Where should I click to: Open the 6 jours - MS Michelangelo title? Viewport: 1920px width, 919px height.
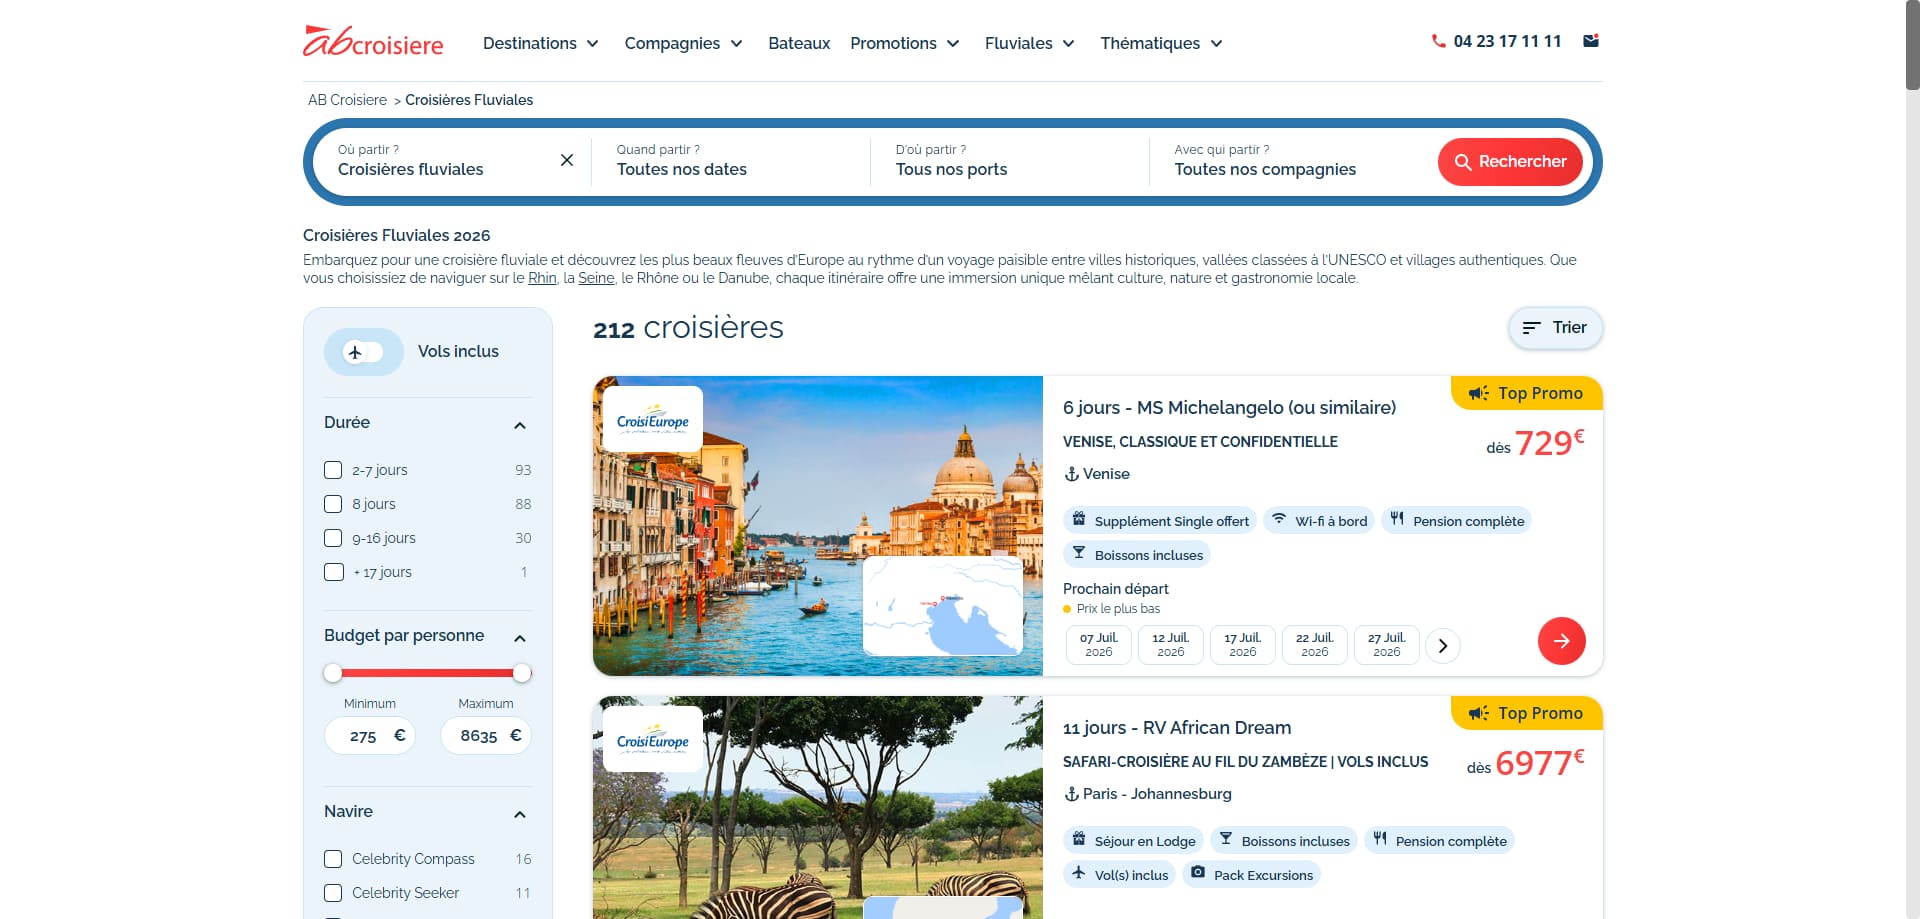(1229, 408)
